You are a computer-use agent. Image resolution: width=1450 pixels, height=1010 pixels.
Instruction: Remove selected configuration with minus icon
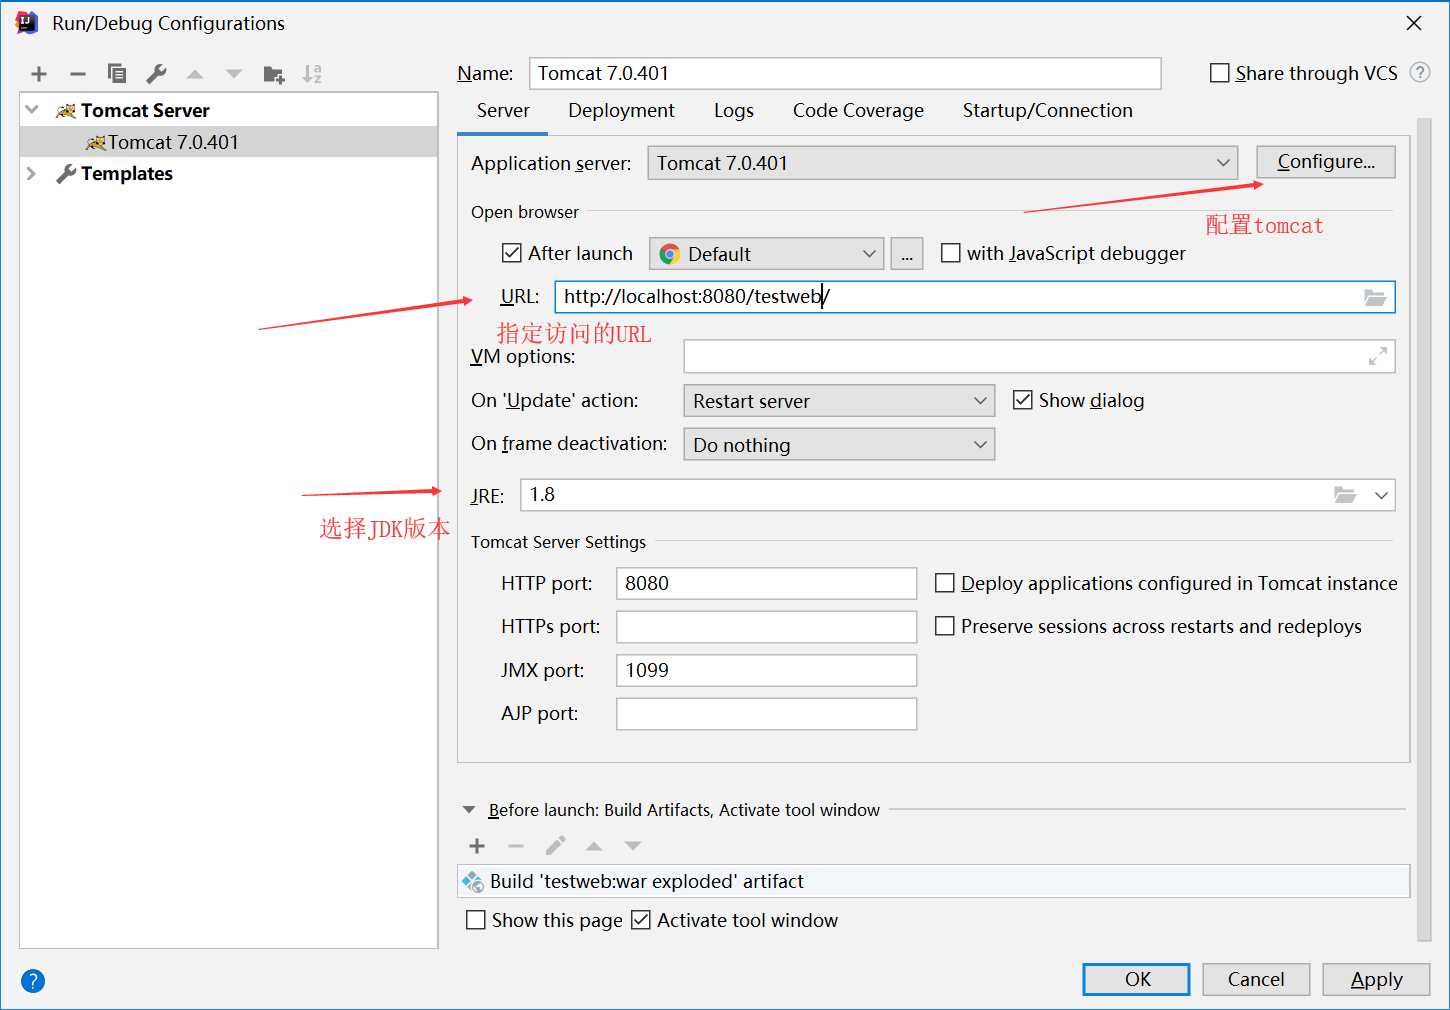click(78, 74)
